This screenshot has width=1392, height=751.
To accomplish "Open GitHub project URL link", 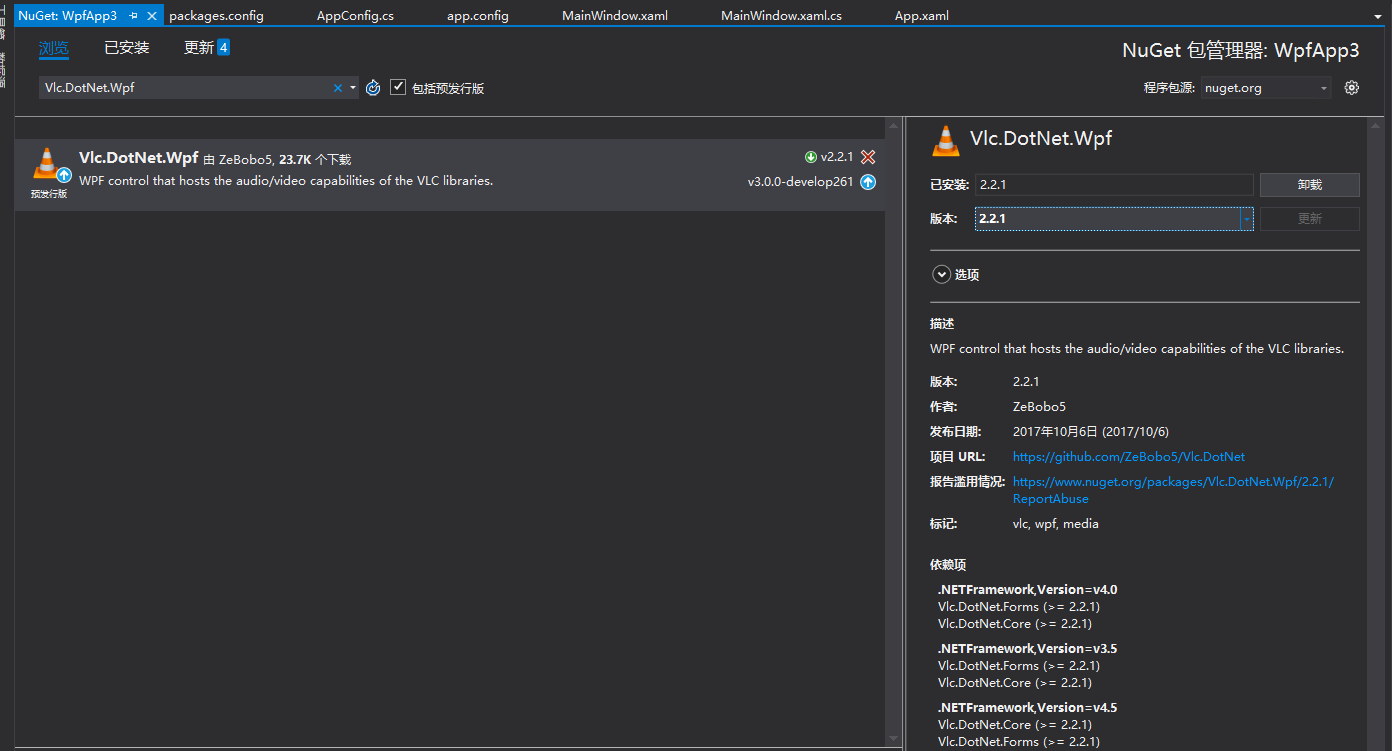I will tap(1129, 457).
